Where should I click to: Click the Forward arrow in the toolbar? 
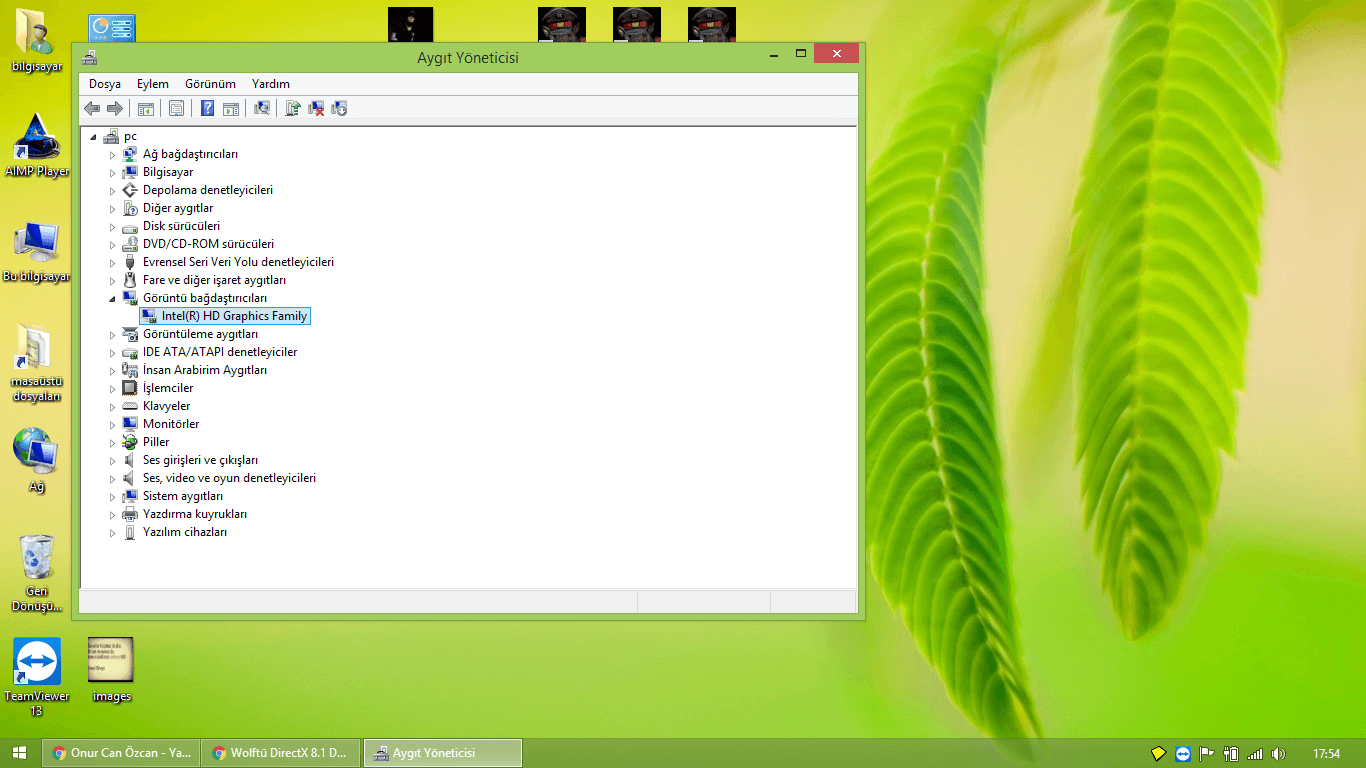pyautogui.click(x=114, y=108)
